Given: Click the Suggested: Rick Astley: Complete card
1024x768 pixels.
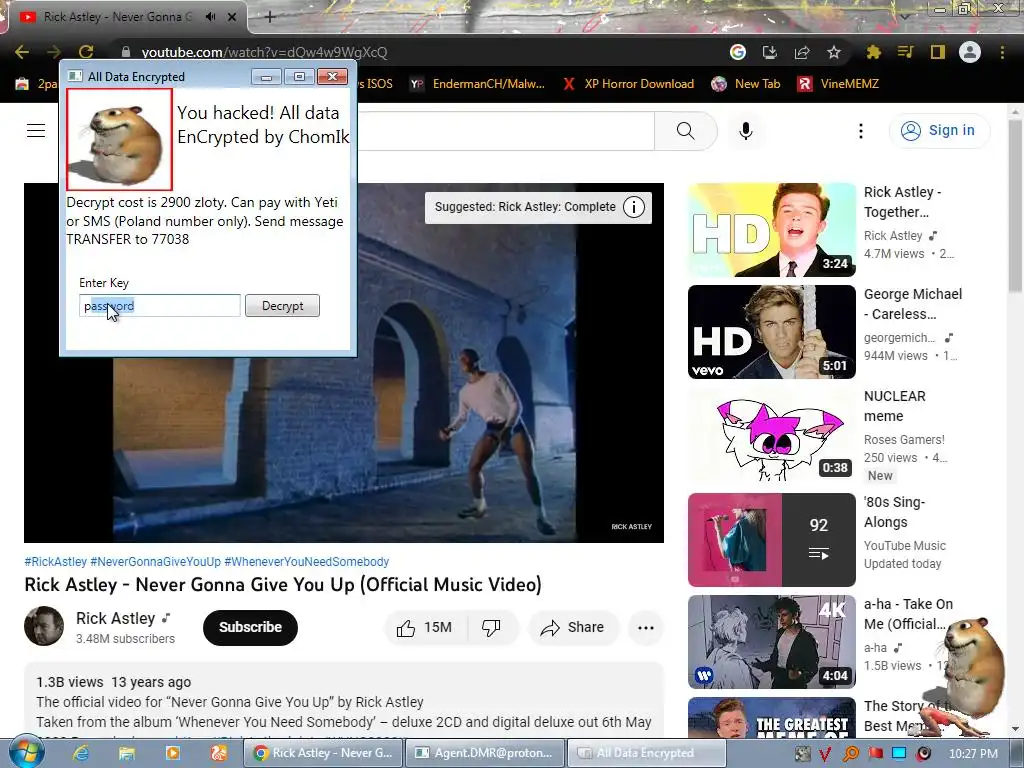Looking at the screenshot, I should coord(538,207).
